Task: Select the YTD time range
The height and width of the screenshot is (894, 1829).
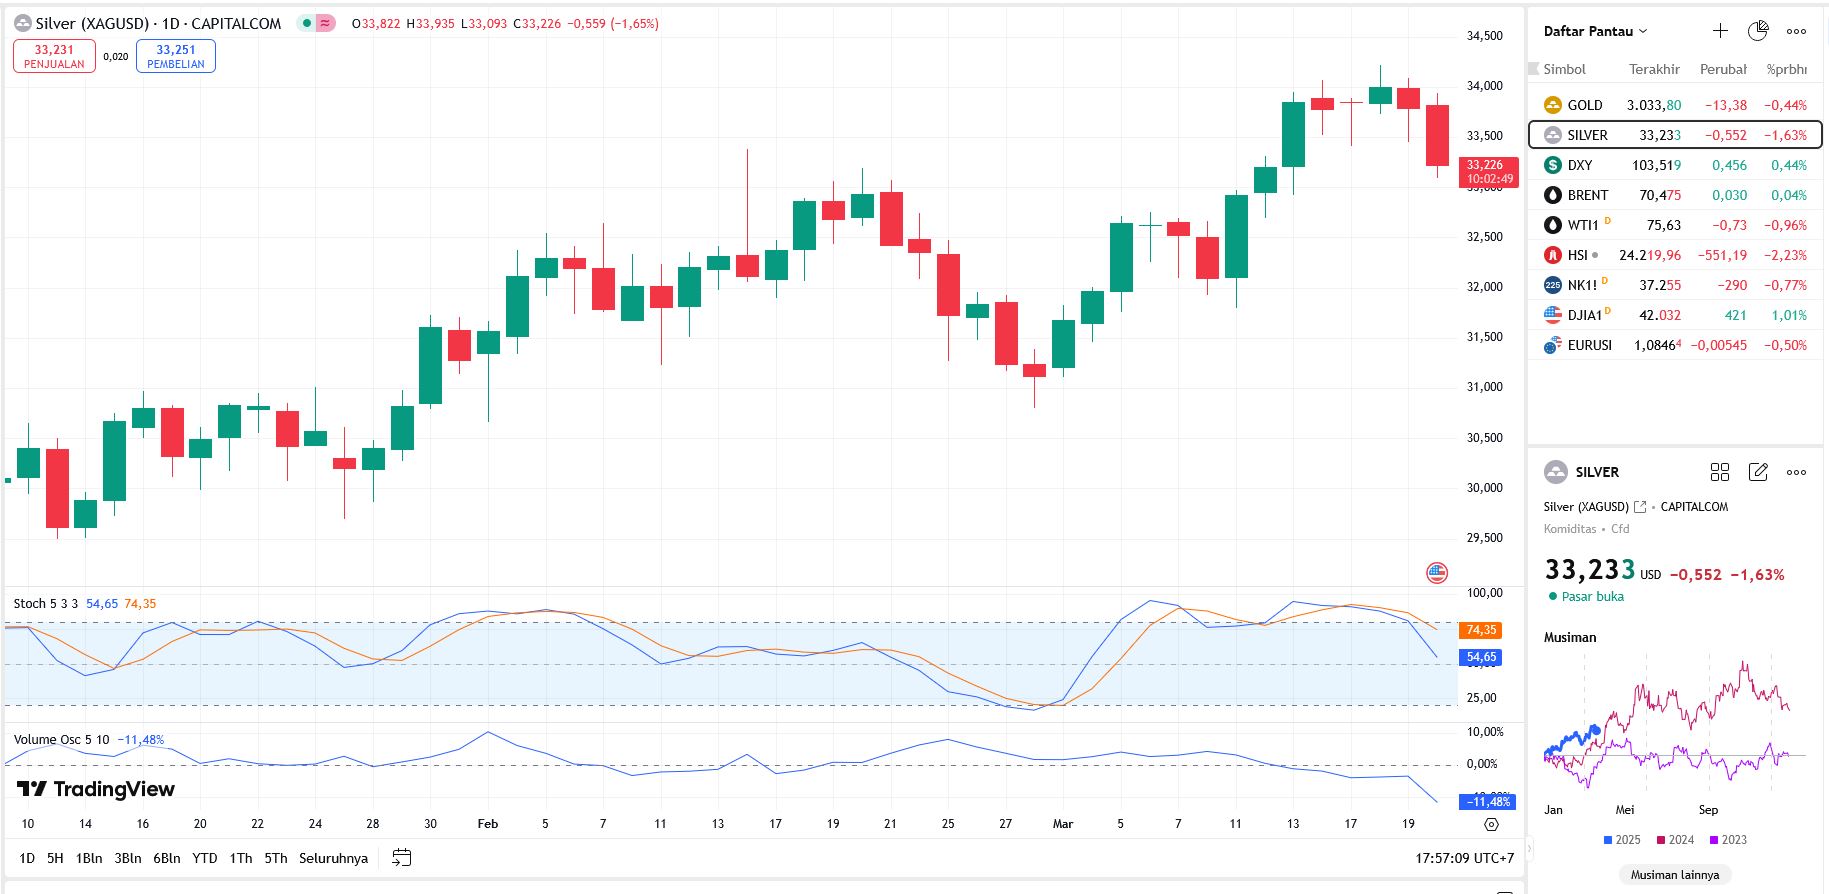Action: (x=205, y=858)
